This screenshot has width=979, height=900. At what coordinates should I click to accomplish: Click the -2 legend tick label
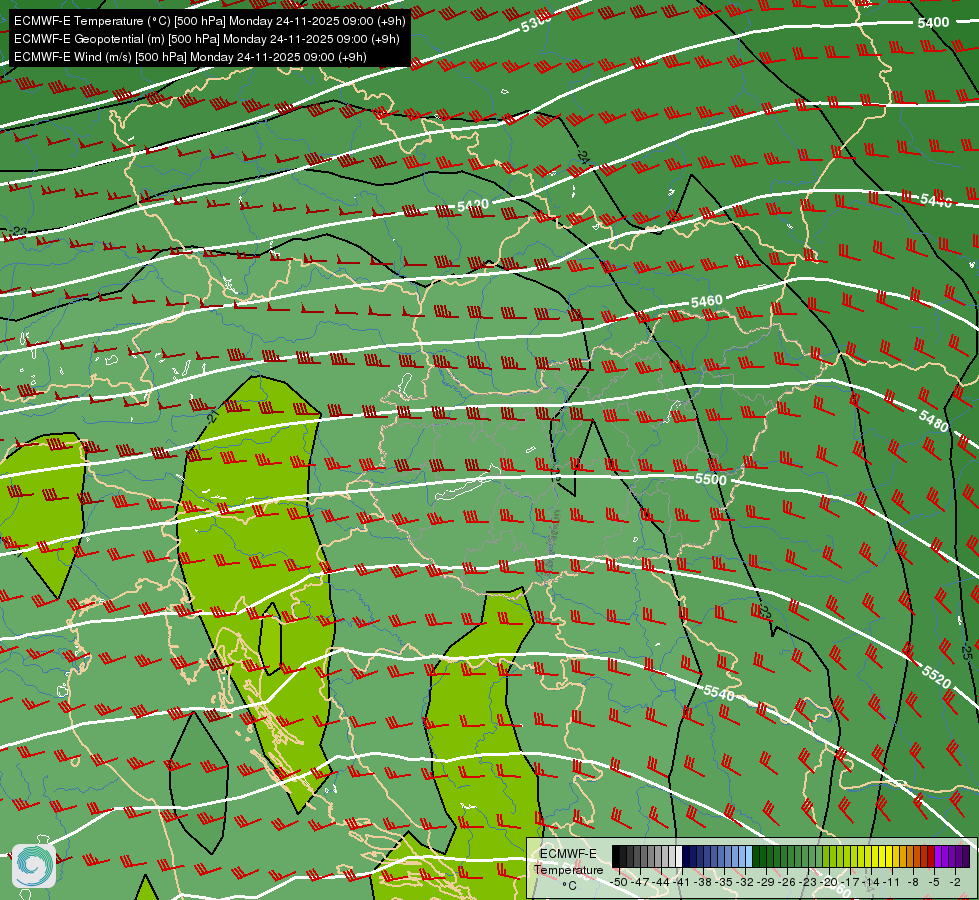[955, 882]
